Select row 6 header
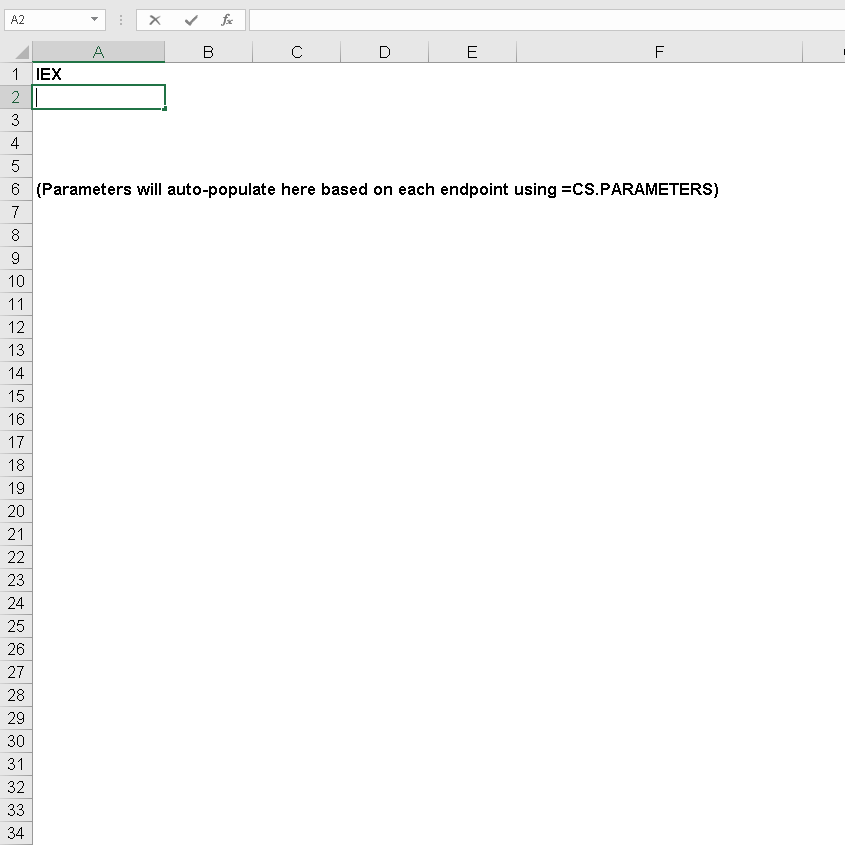This screenshot has width=845, height=845. [16, 189]
